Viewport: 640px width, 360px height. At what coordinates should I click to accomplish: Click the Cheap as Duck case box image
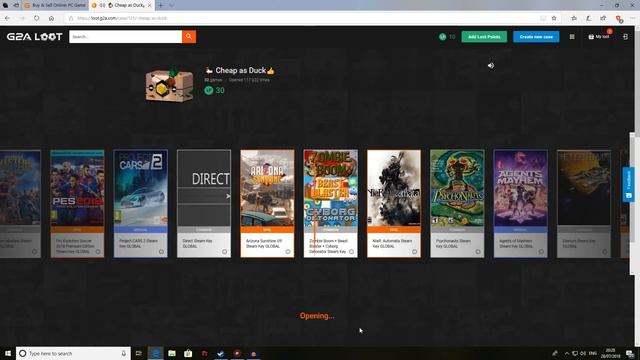pos(169,85)
